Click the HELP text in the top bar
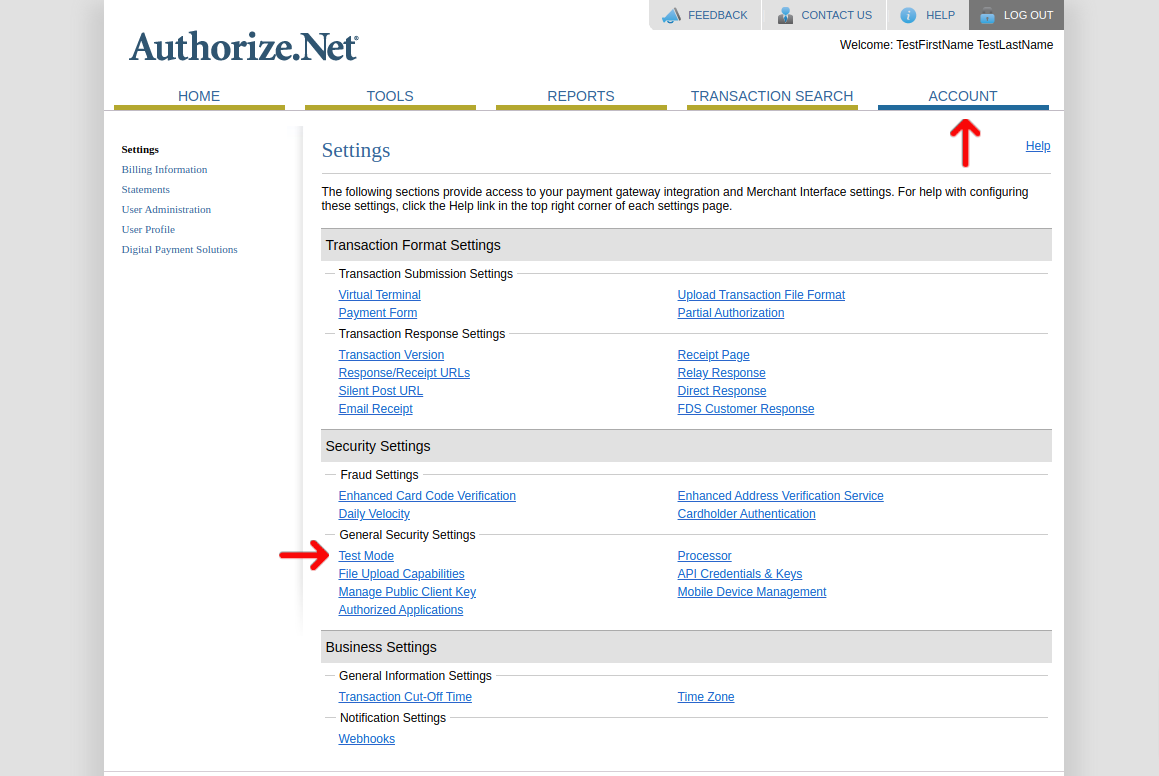Viewport: 1159px width, 776px height. point(940,16)
